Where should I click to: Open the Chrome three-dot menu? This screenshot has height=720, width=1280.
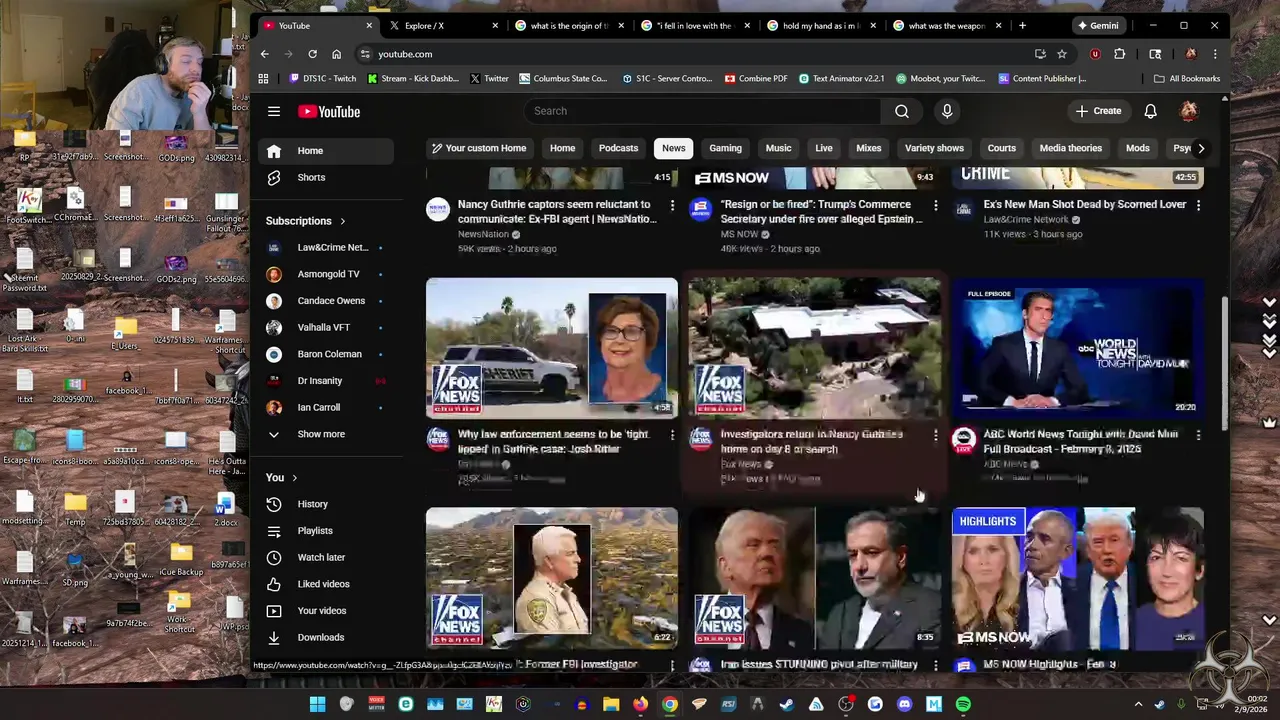[x=1215, y=54]
